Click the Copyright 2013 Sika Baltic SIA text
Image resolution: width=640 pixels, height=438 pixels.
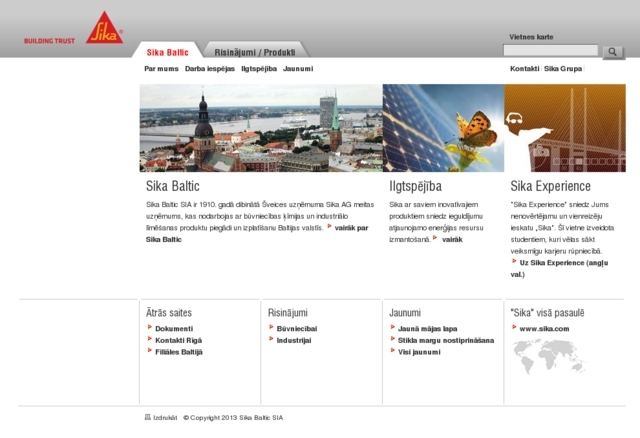coord(233,418)
